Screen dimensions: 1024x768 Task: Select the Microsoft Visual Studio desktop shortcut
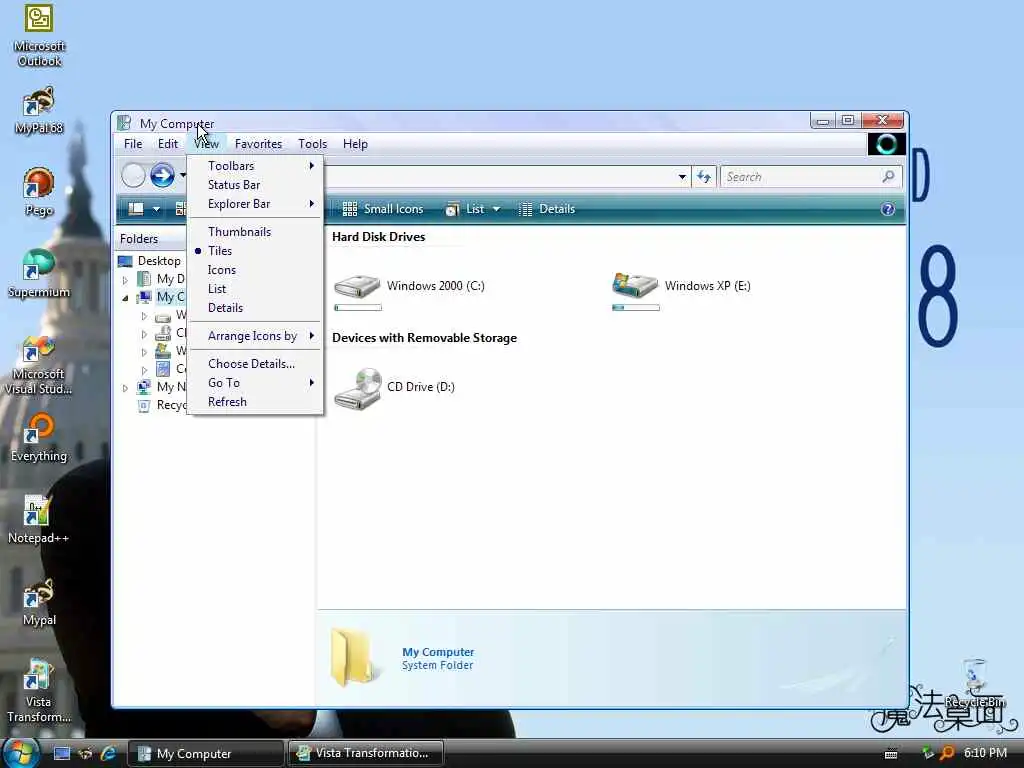point(39,364)
